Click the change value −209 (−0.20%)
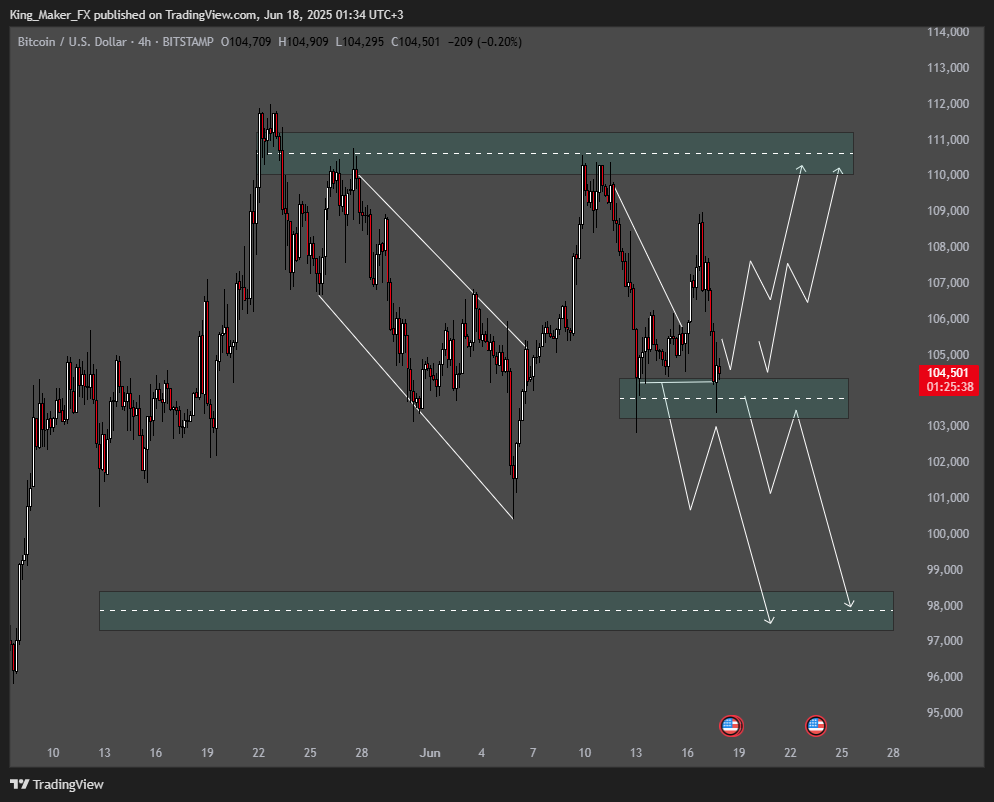This screenshot has width=994, height=802. (x=485, y=42)
